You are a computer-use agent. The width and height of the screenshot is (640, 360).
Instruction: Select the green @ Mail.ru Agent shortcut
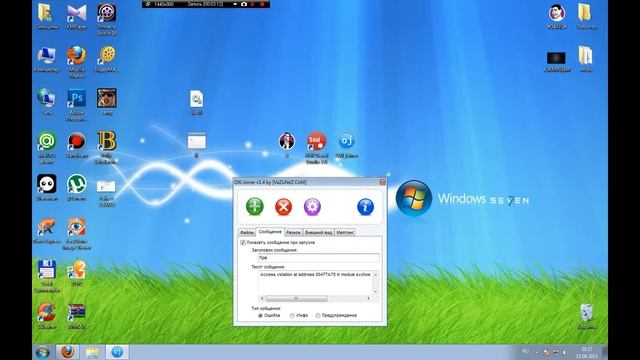click(x=47, y=147)
